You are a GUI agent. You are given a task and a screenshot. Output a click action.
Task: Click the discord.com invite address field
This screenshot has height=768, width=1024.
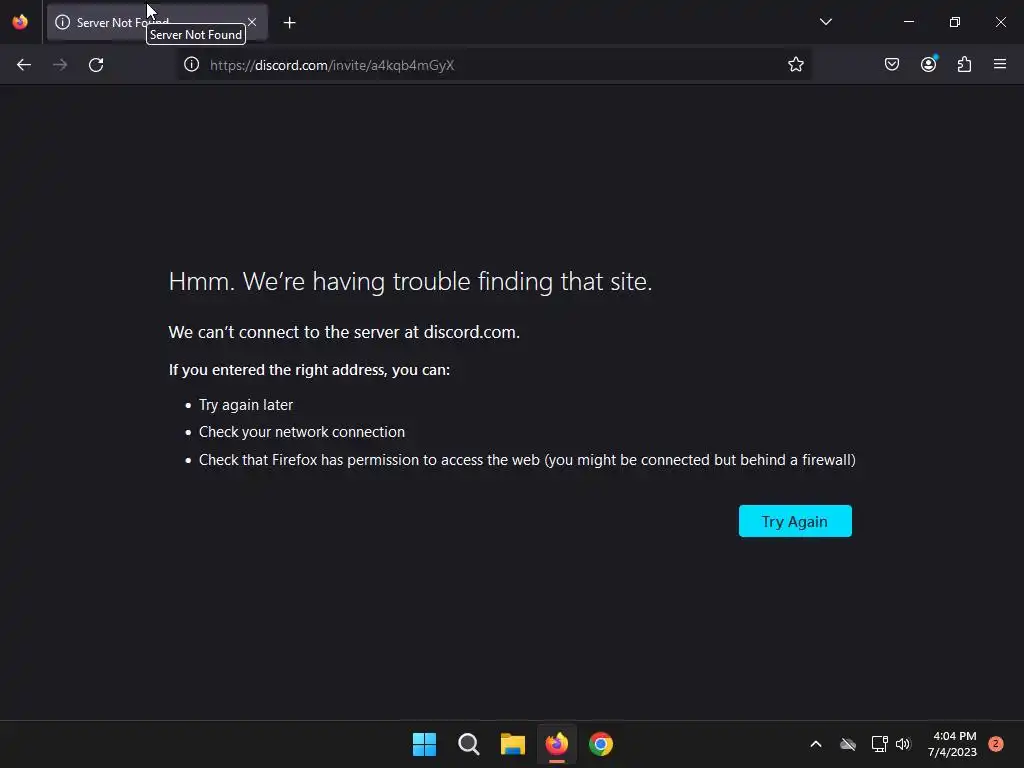(x=496, y=65)
